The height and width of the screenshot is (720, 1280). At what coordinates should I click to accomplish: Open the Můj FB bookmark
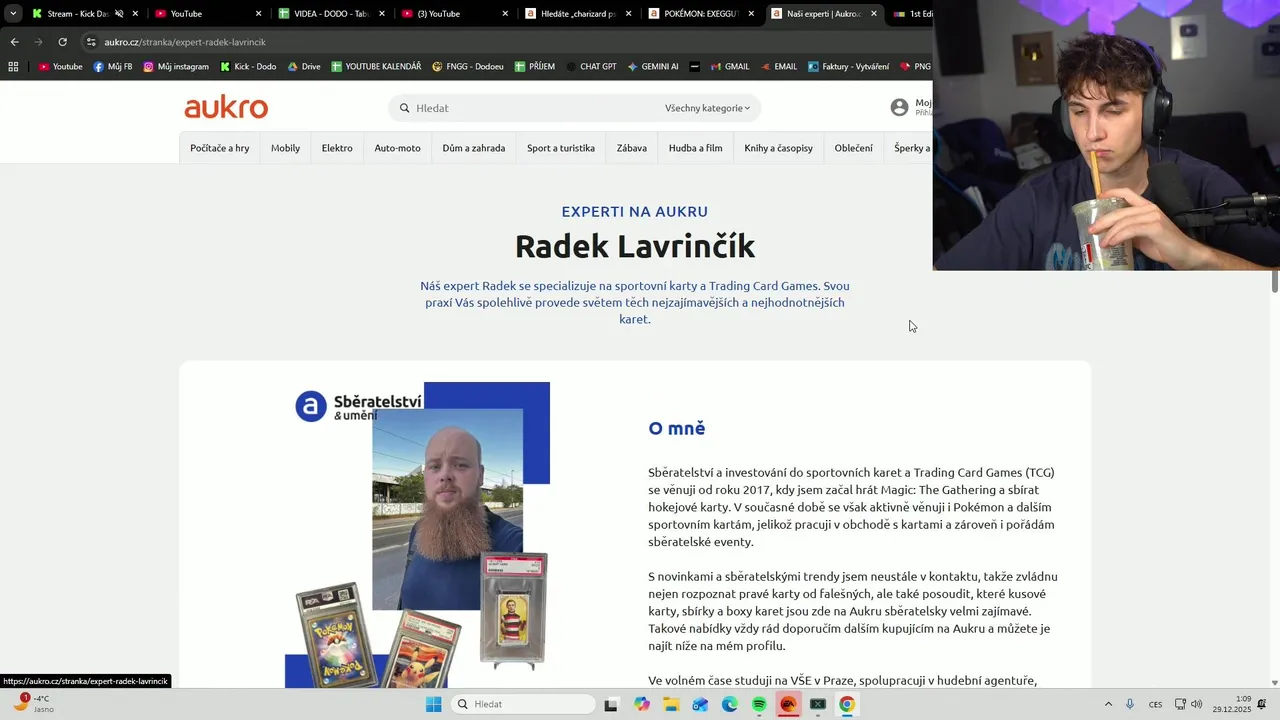(x=113, y=66)
